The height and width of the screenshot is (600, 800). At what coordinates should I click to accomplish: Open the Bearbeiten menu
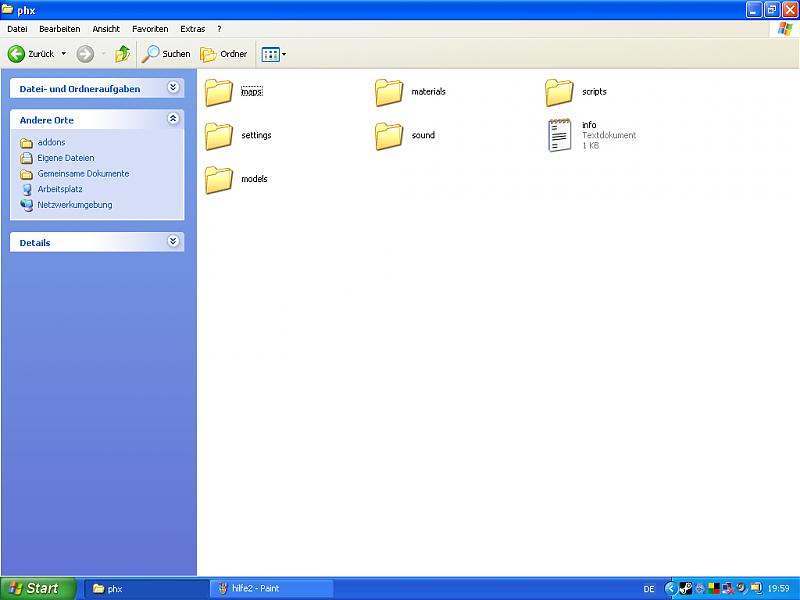(60, 29)
